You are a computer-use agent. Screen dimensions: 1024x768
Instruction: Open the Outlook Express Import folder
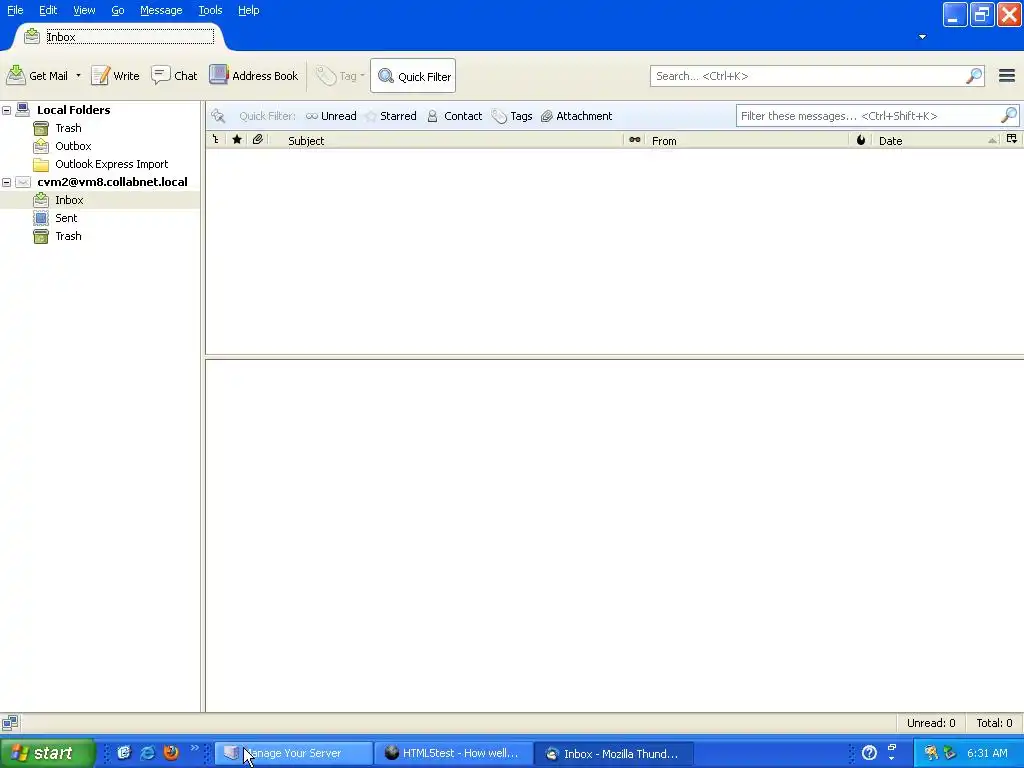point(111,164)
